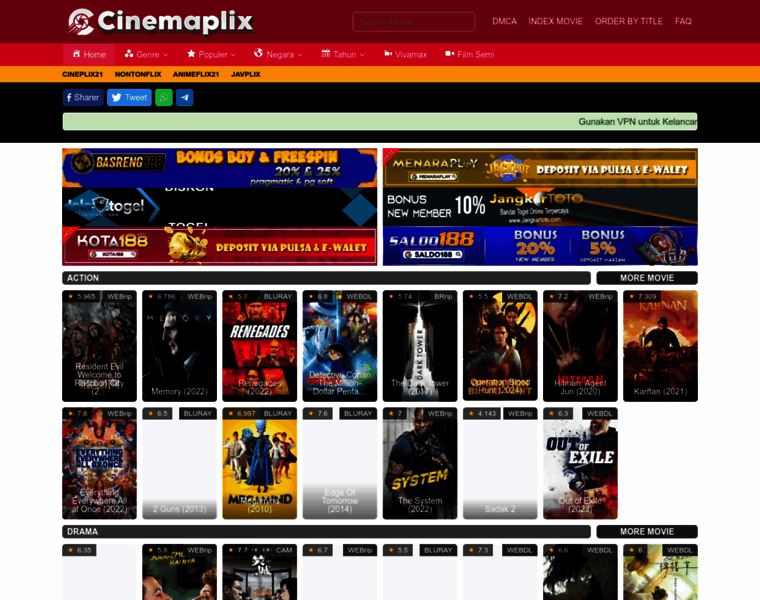Open Out of Exile (2023) poster
This screenshot has height=600, width=760.
click(x=580, y=463)
